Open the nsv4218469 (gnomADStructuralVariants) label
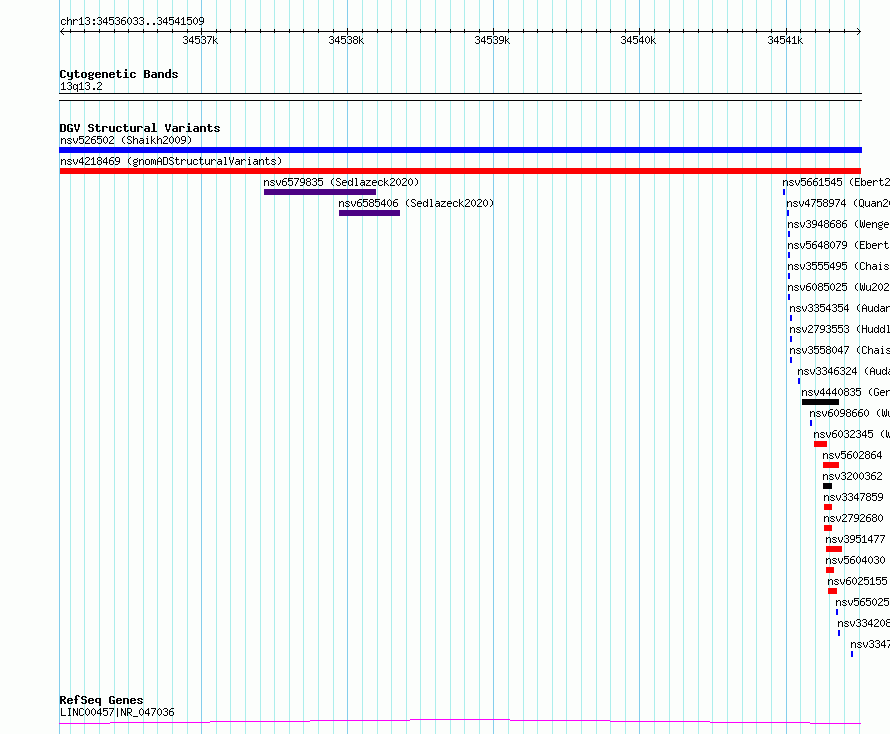This screenshot has height=734, width=890. pyautogui.click(x=171, y=161)
